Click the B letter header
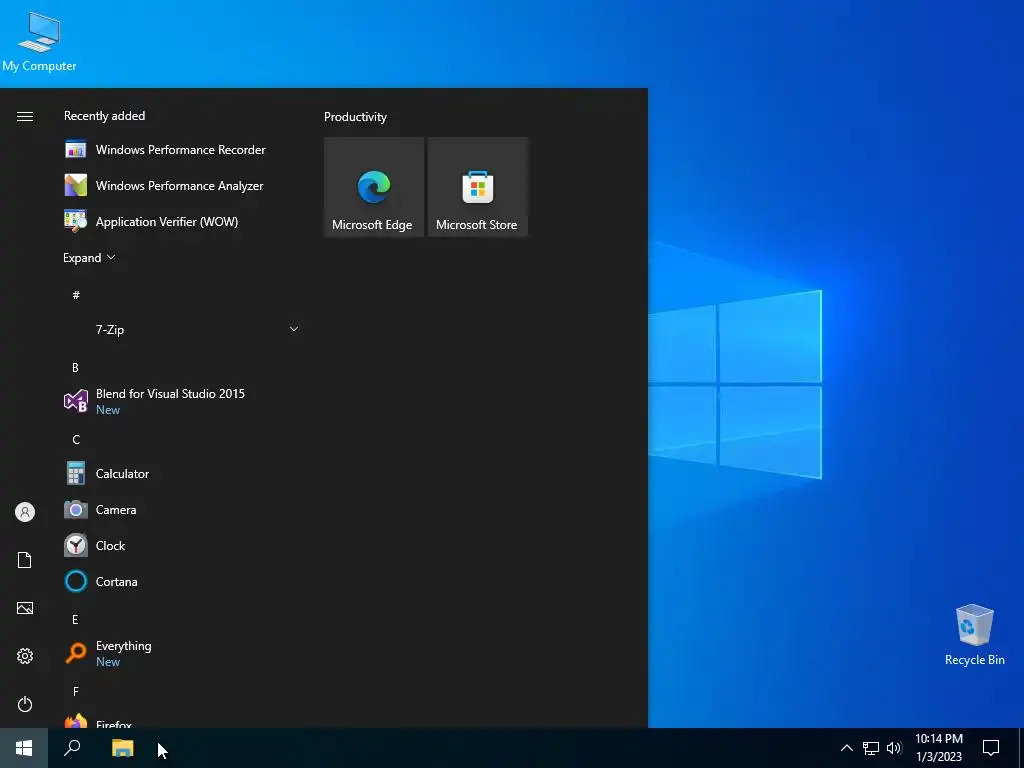 coord(75,368)
